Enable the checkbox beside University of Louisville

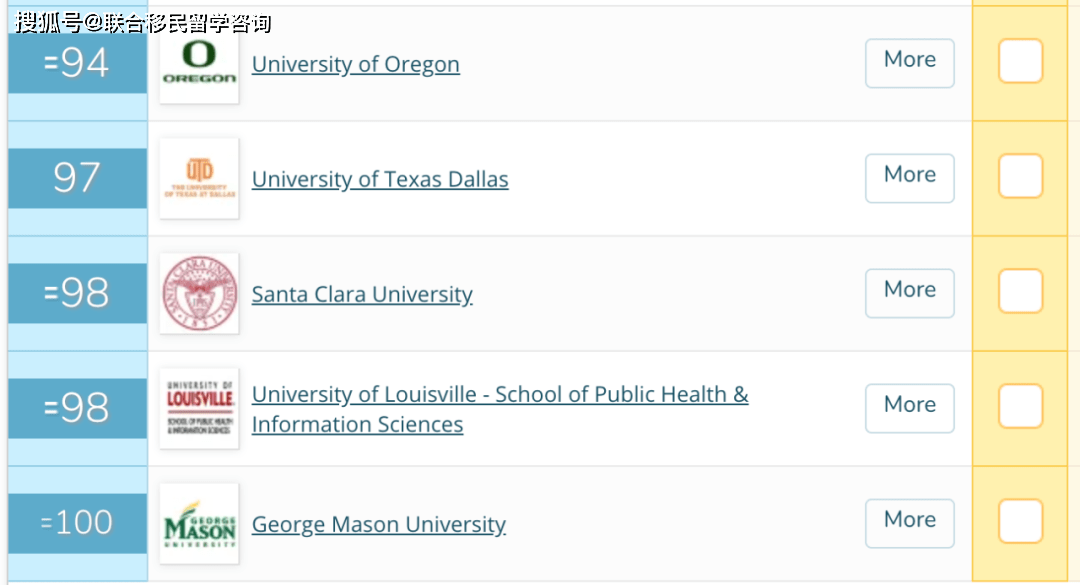tap(1020, 407)
